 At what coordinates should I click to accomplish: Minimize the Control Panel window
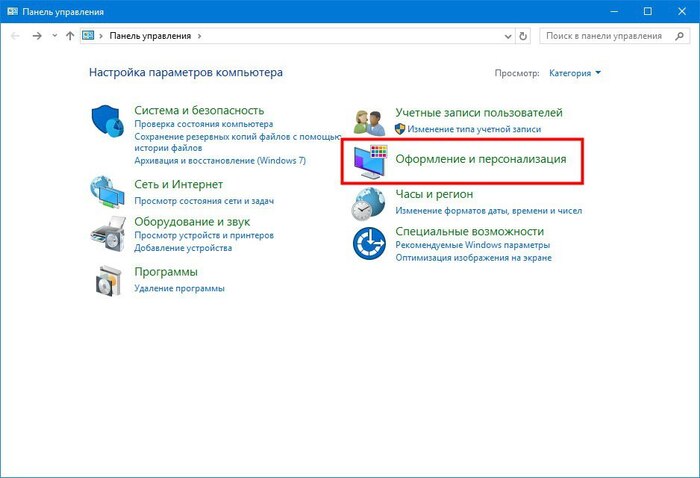(614, 12)
